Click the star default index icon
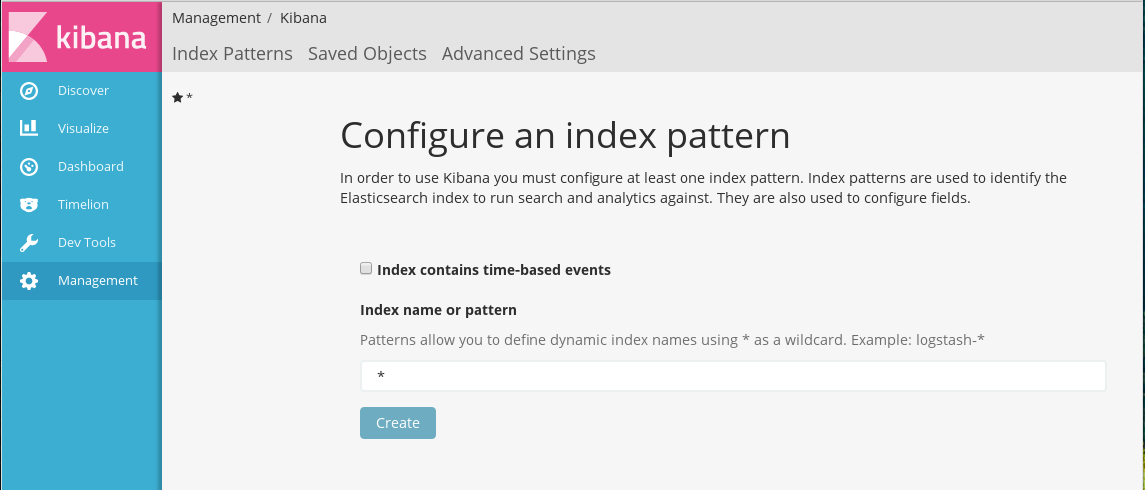This screenshot has height=490, width=1145. tap(177, 97)
